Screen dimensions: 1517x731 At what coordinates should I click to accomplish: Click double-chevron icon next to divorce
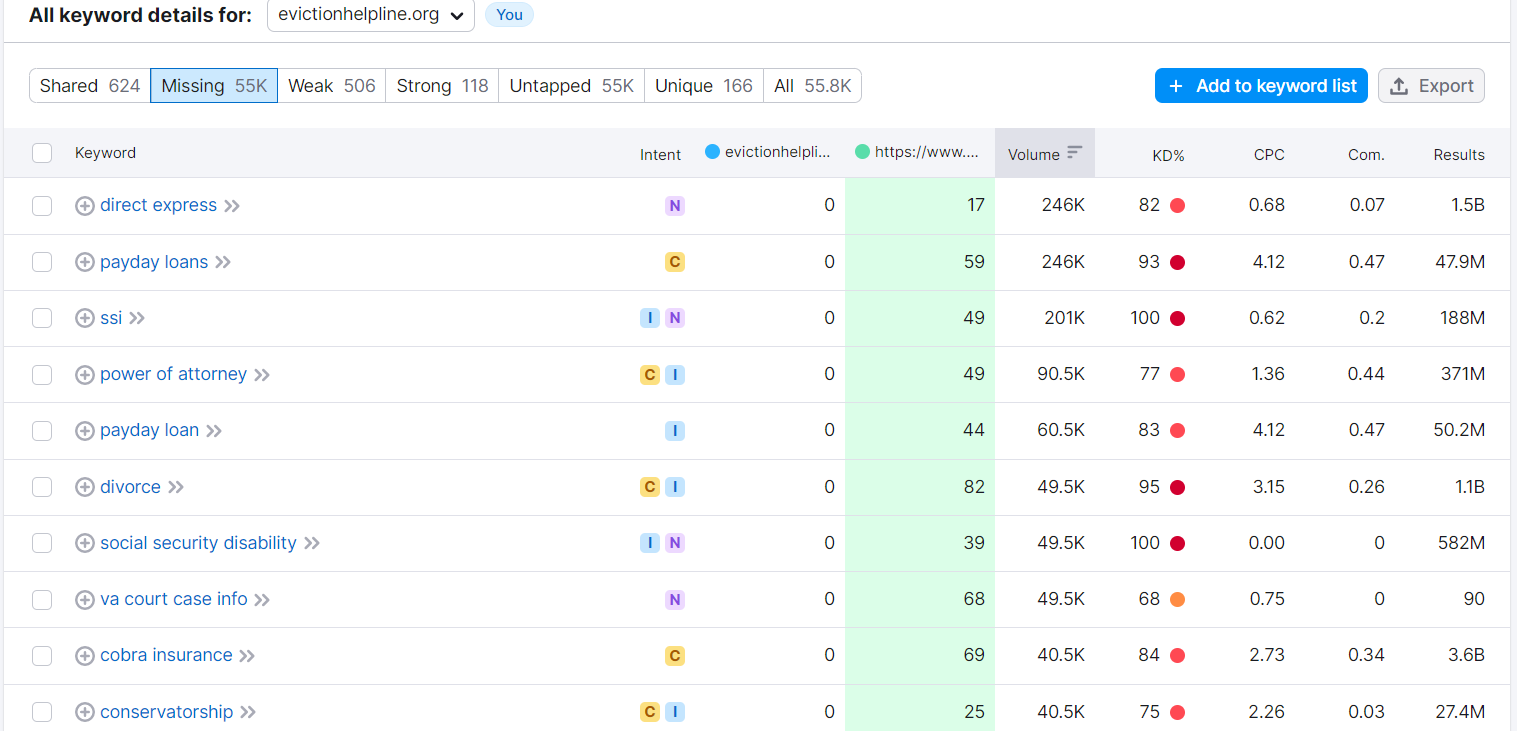click(176, 487)
